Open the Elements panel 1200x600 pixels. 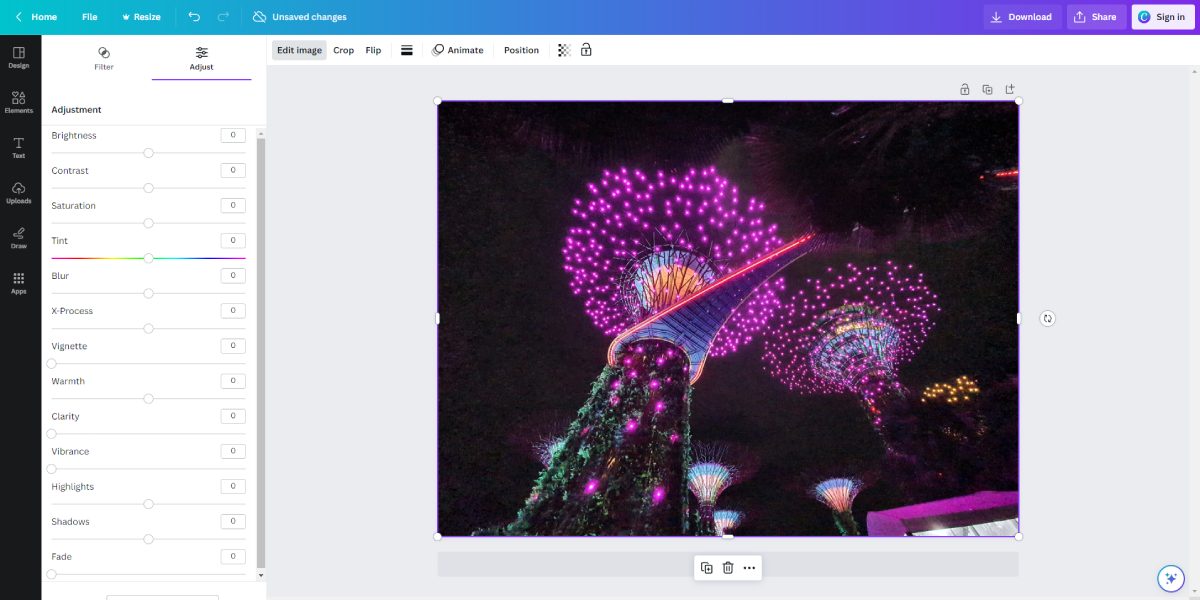pyautogui.click(x=18, y=103)
